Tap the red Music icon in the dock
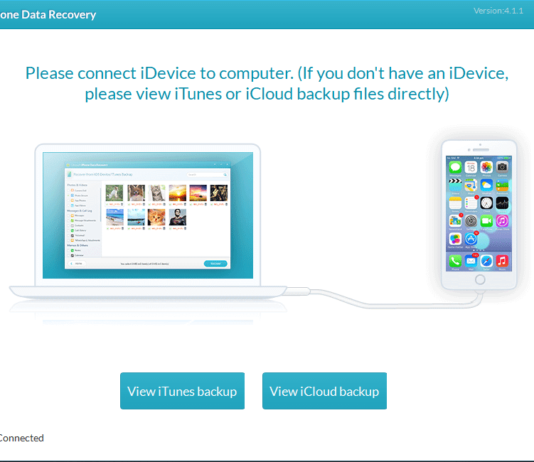Image resolution: width=534 pixels, height=462 pixels. (x=502, y=261)
